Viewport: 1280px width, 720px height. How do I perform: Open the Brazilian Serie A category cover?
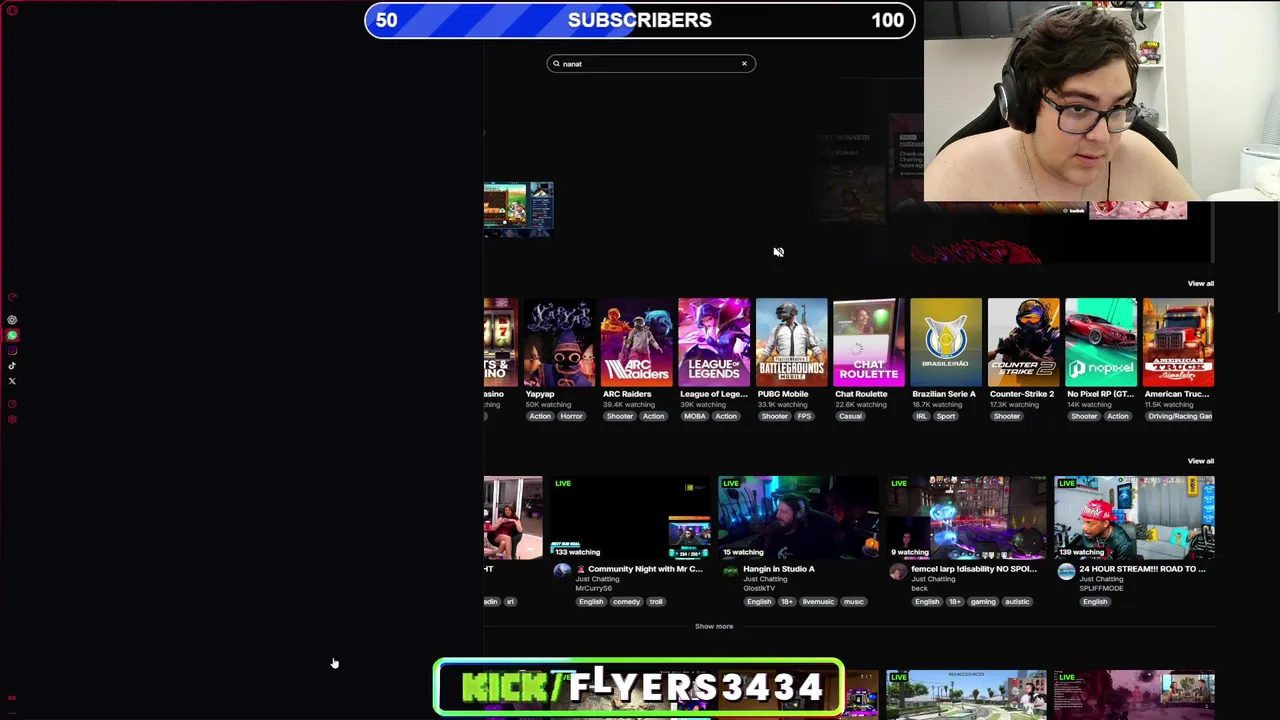[x=946, y=342]
